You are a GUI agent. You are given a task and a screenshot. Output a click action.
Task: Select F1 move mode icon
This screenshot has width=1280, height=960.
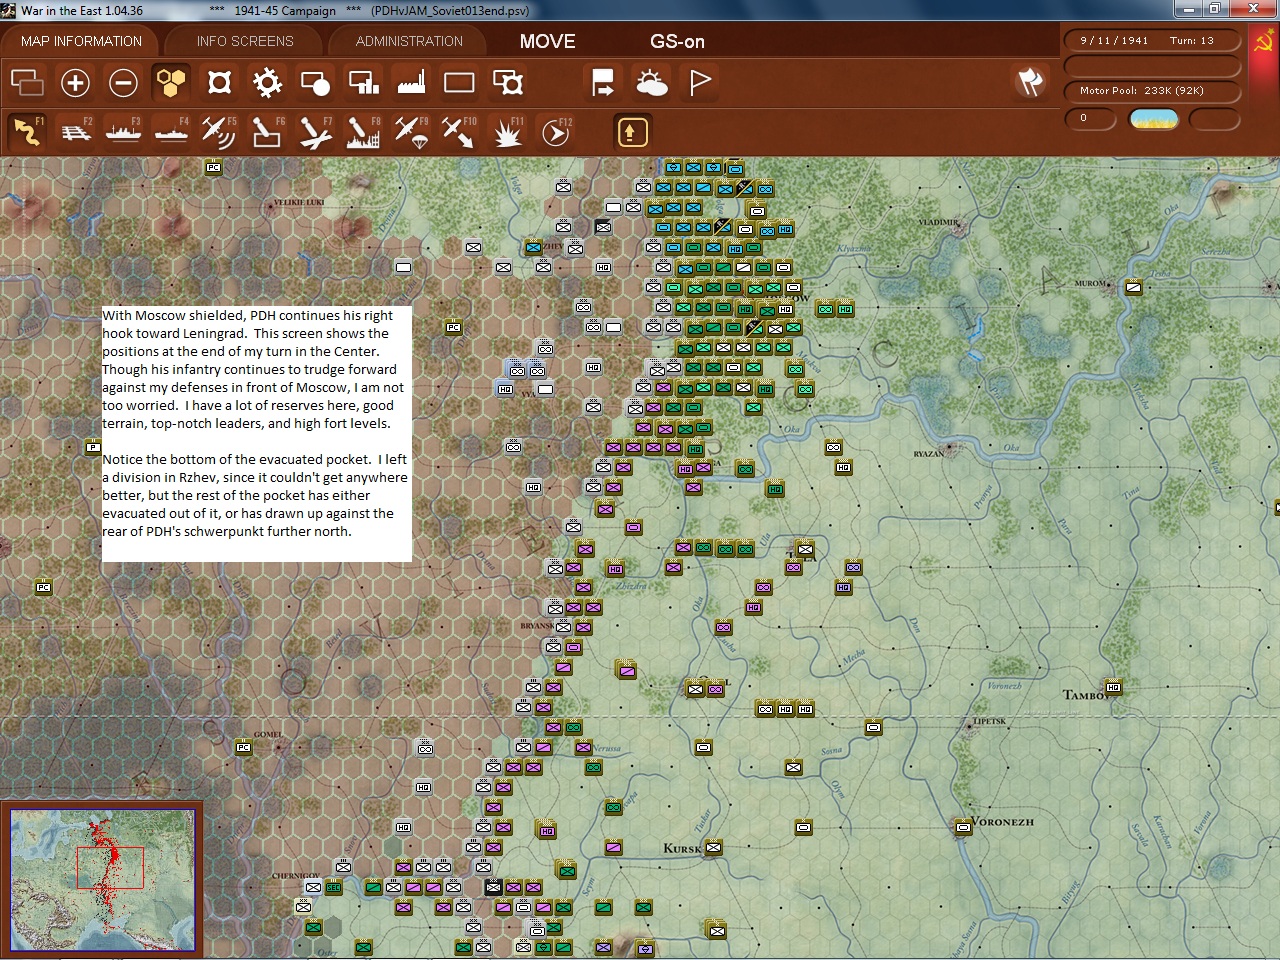27,131
